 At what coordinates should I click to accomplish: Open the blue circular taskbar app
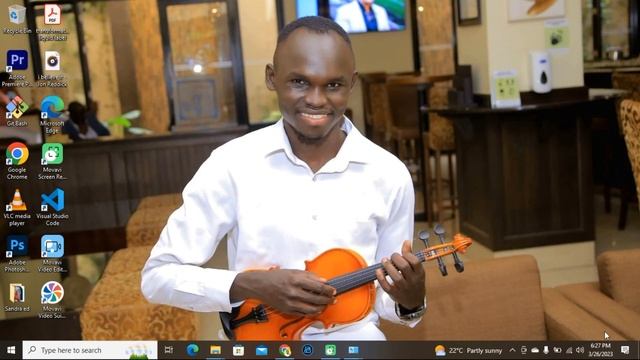point(308,350)
